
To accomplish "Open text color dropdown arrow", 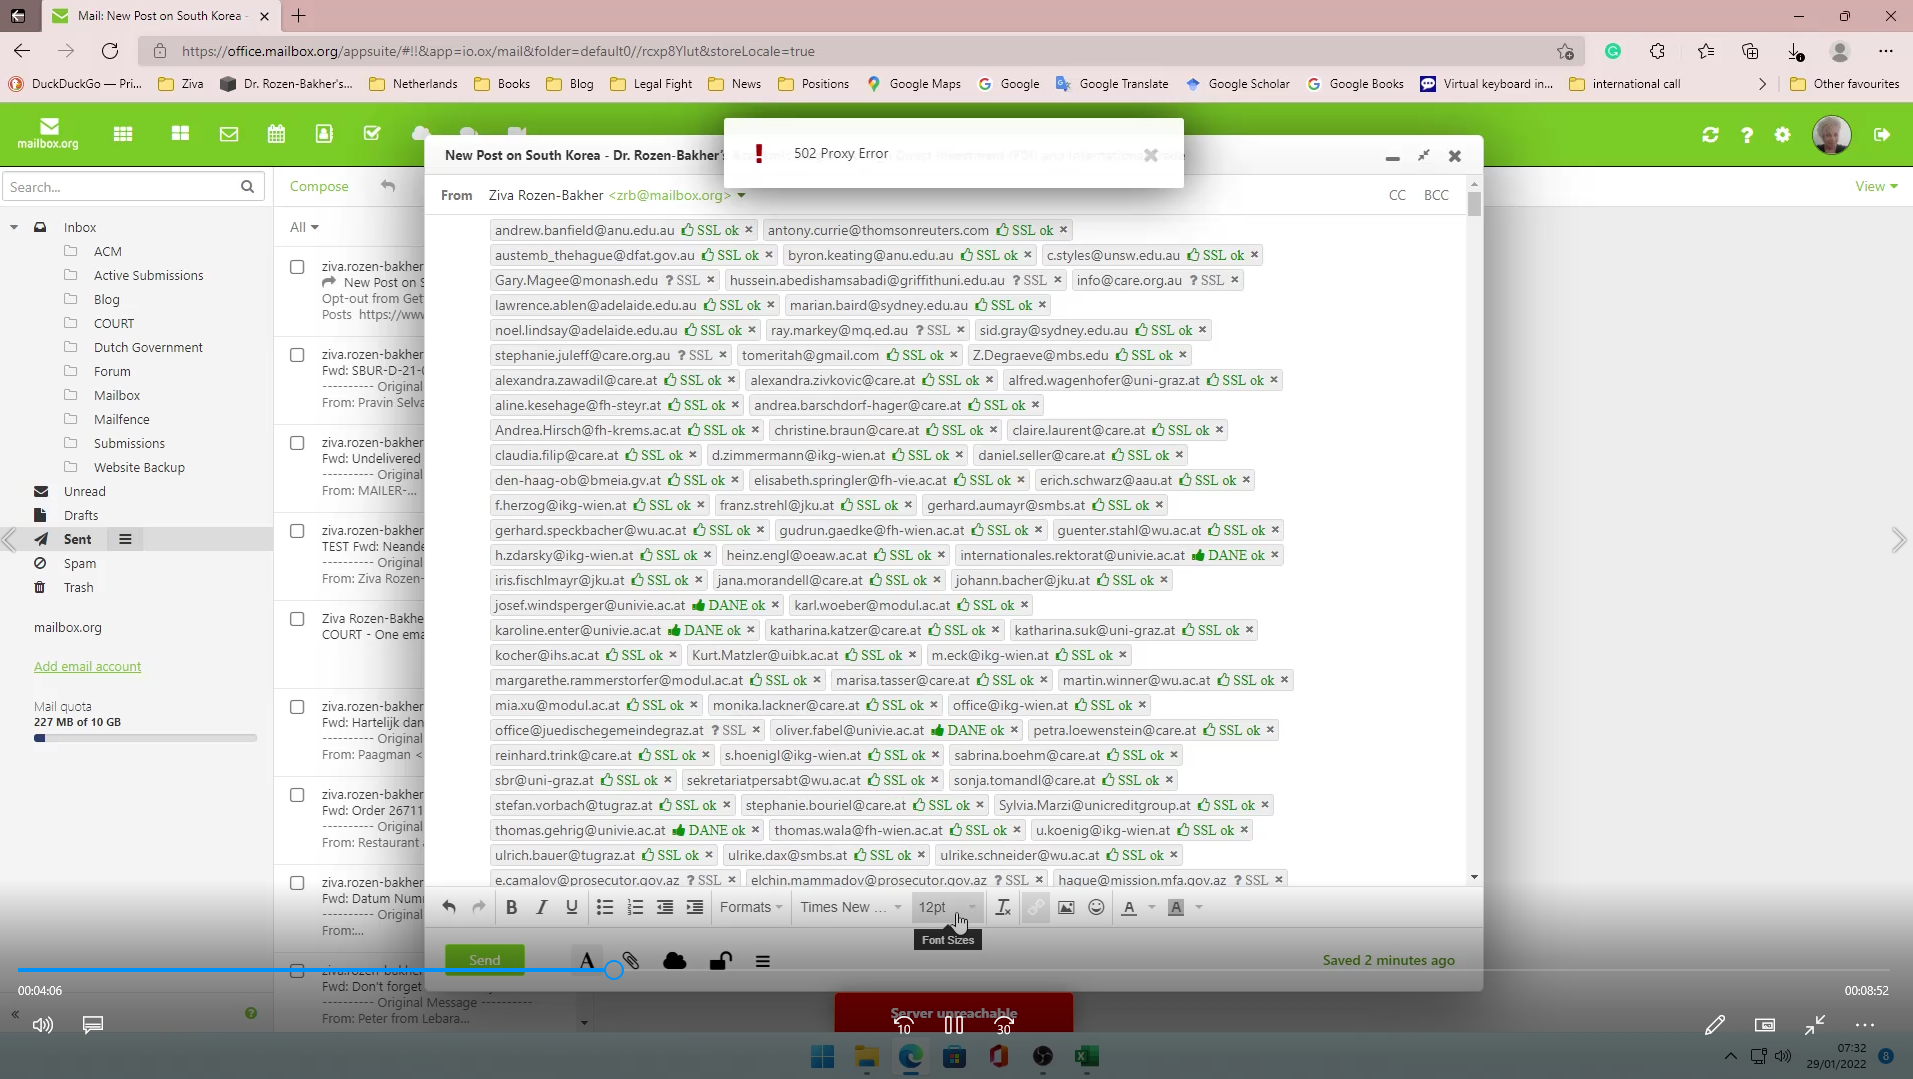I will pos(1151,907).
